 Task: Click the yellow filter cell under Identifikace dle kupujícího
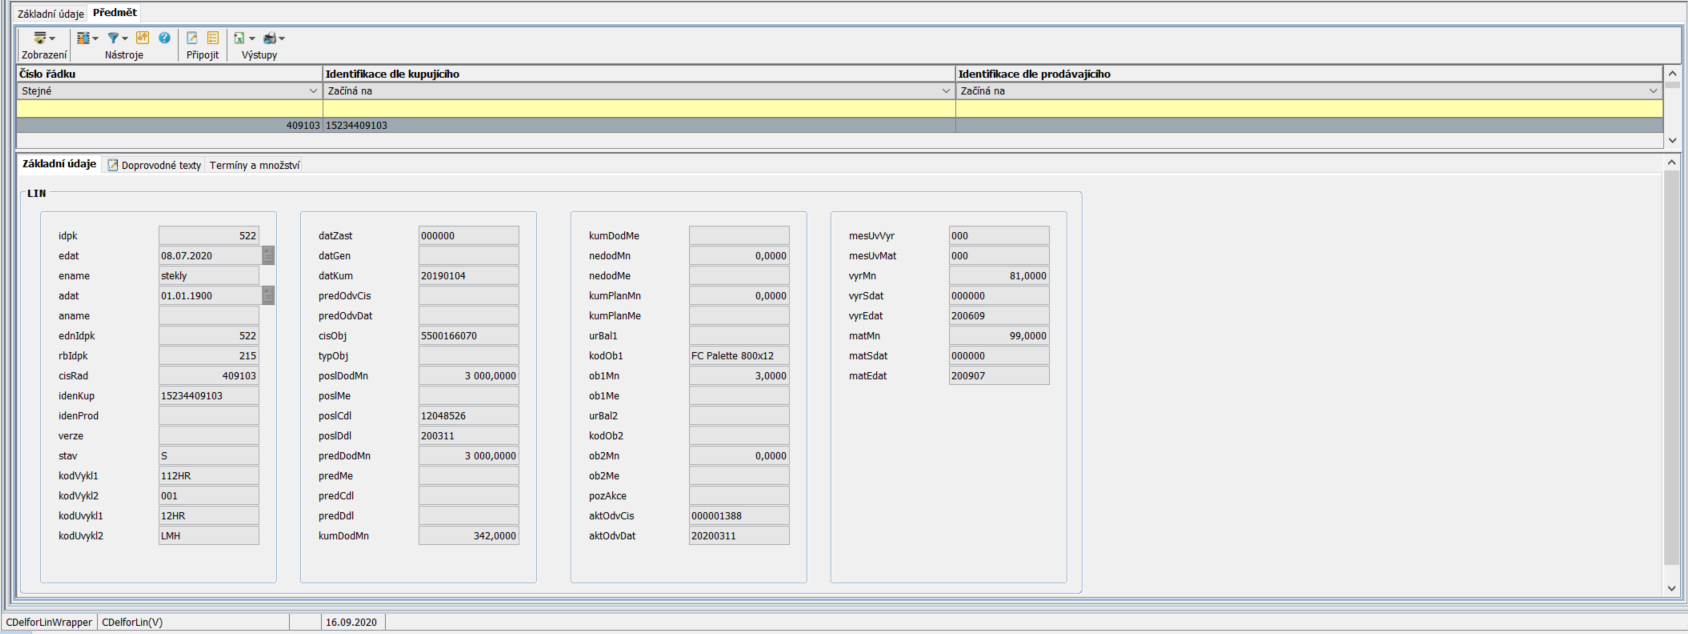[x=640, y=108]
